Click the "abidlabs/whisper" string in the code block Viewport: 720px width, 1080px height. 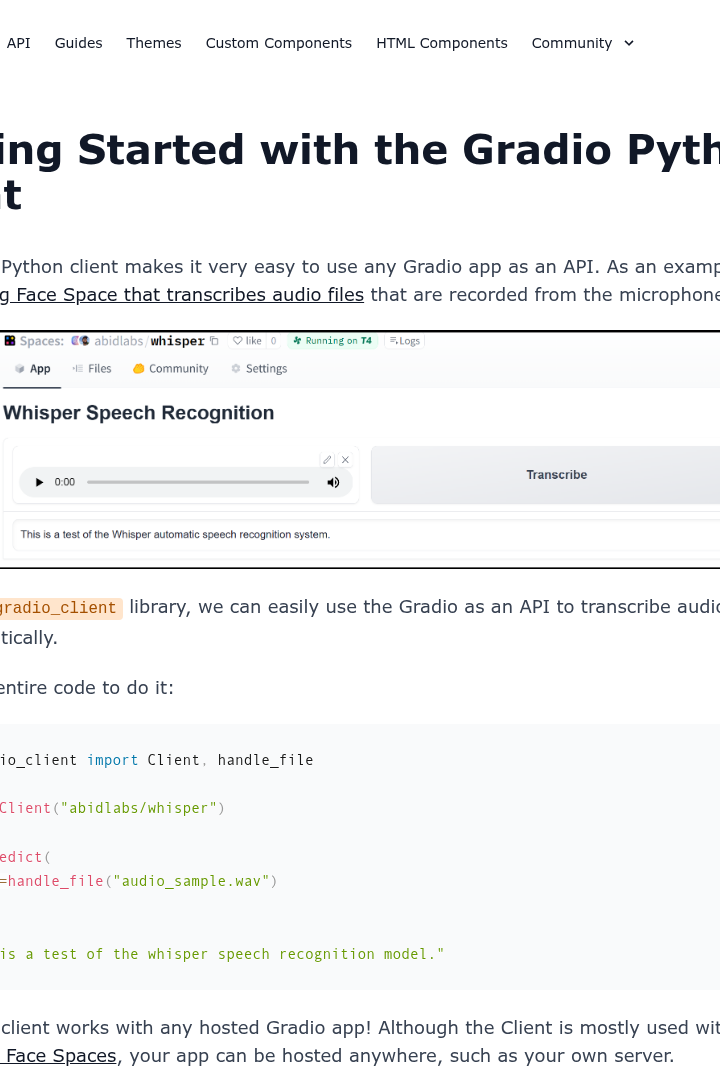138,808
